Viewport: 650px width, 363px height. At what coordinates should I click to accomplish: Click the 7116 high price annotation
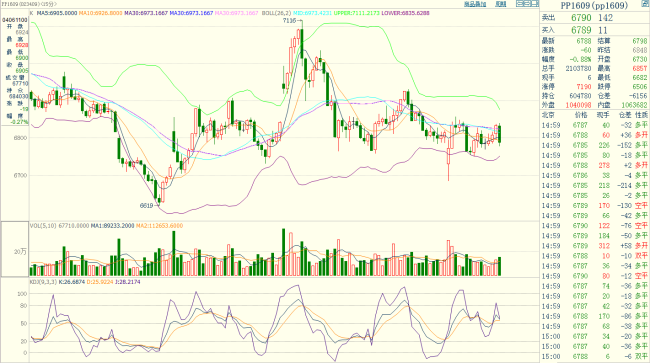point(289,20)
